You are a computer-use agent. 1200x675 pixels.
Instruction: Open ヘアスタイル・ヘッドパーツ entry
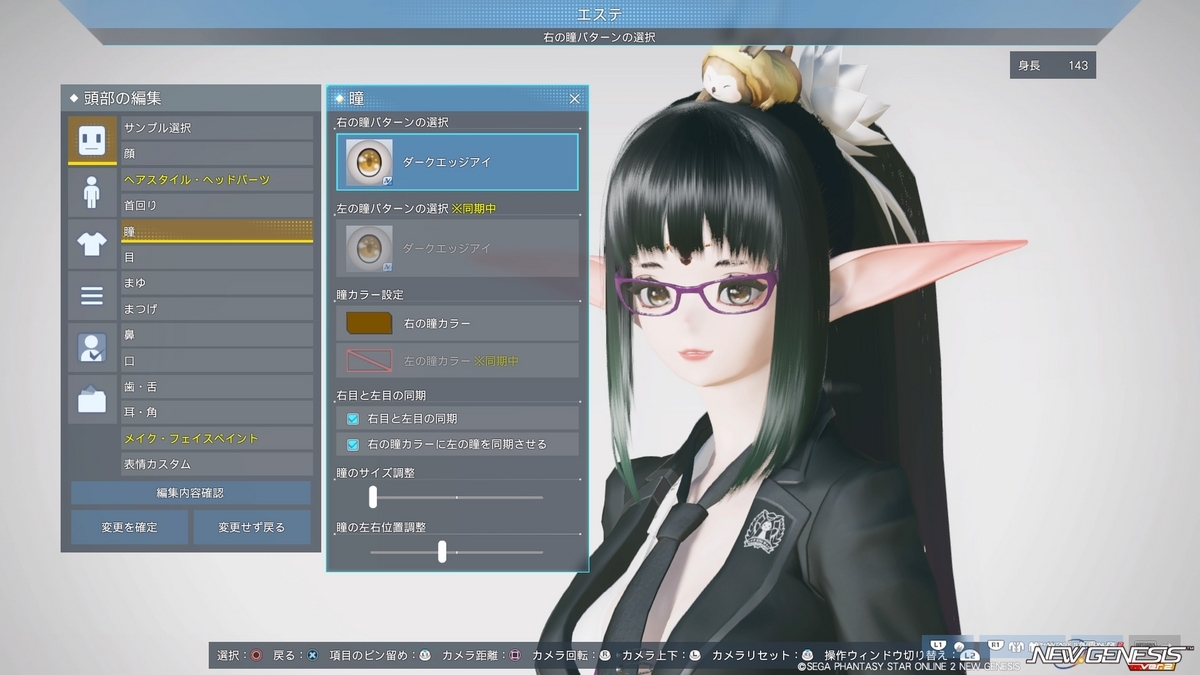click(x=217, y=179)
